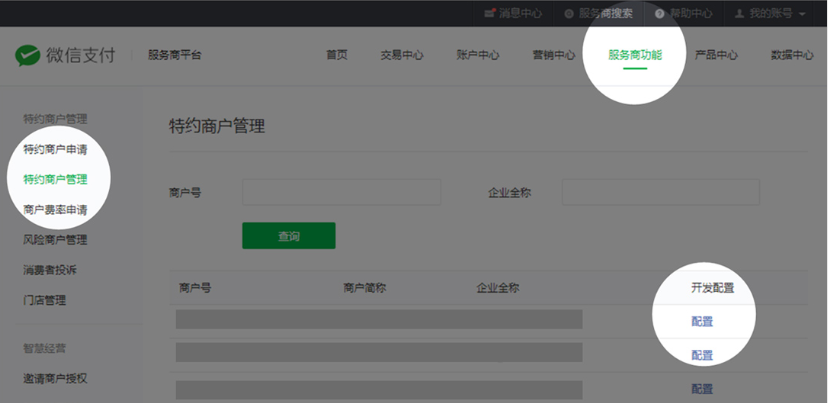Click the 服务商搜索 search icon
This screenshot has height=403, width=829.
pyautogui.click(x=569, y=14)
